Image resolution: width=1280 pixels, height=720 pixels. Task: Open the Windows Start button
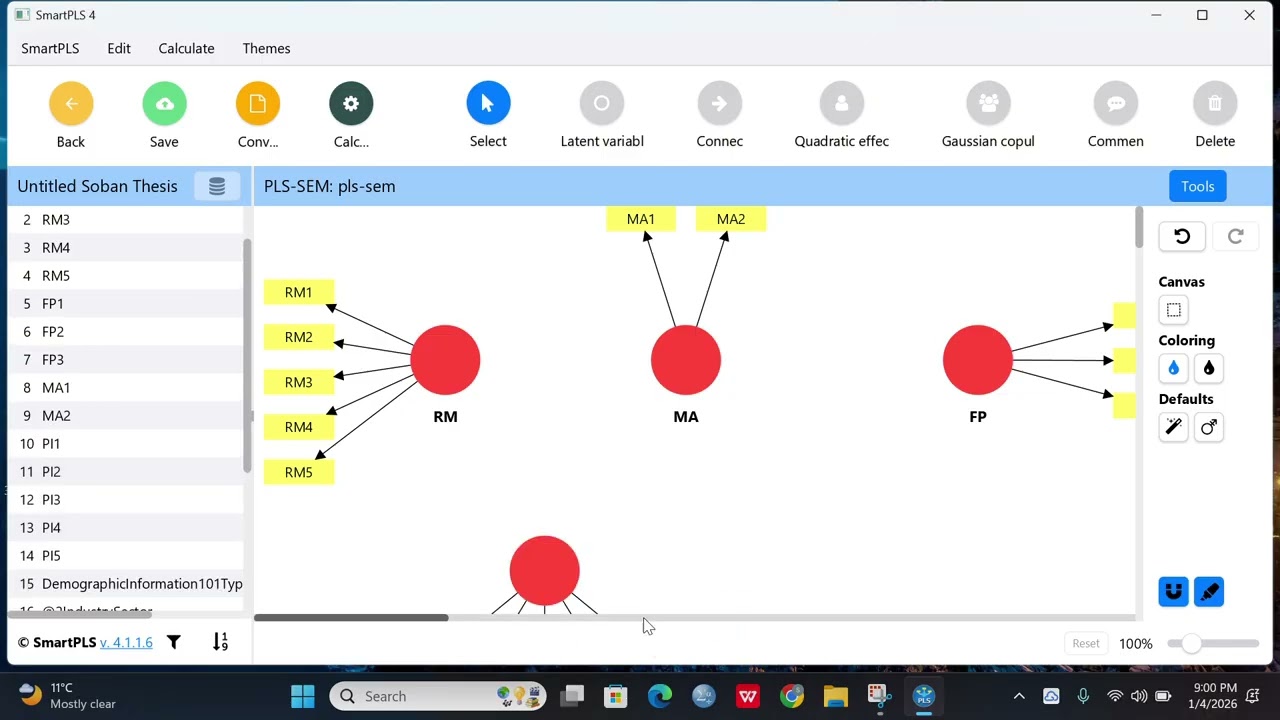coord(302,696)
